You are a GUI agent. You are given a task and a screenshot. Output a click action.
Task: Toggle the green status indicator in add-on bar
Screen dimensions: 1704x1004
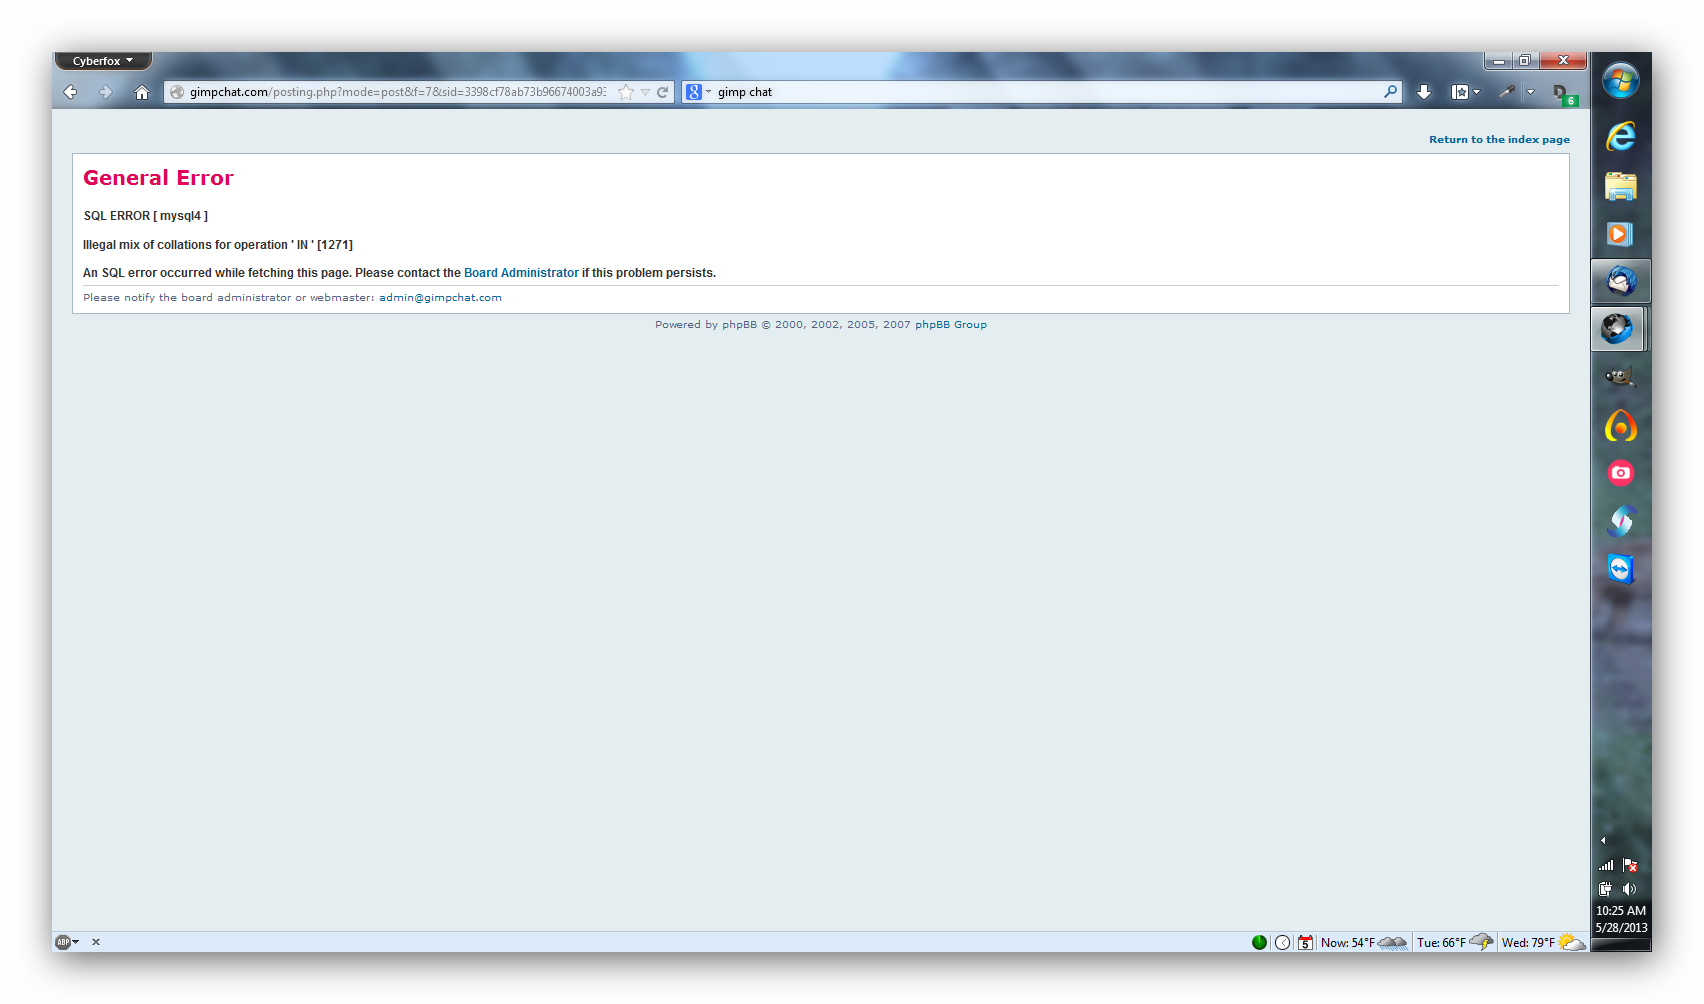(x=1259, y=942)
